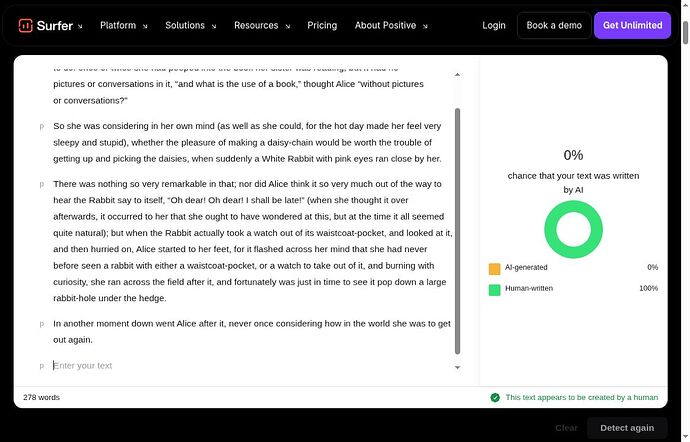
Task: Click the paragraph marker beside 'There was nothing'
Action: click(x=42, y=184)
